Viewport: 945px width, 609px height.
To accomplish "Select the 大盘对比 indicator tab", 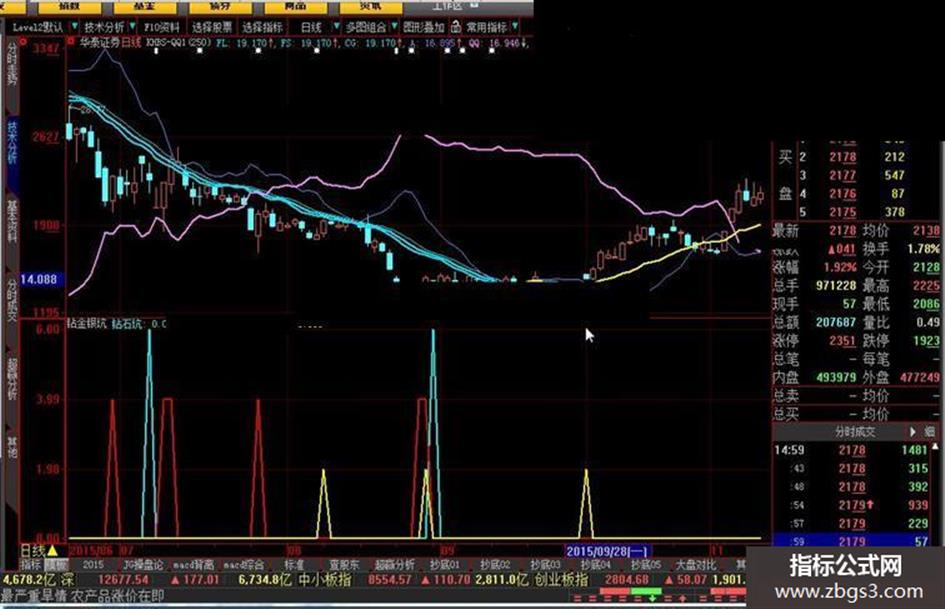I will [x=695, y=565].
